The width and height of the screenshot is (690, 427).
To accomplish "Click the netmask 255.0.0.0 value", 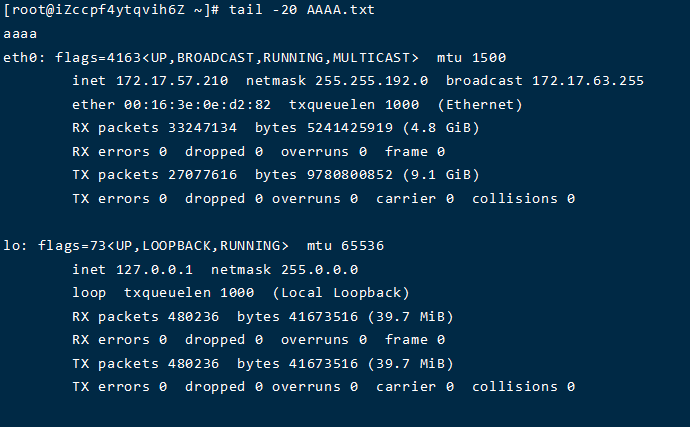I will point(314,269).
